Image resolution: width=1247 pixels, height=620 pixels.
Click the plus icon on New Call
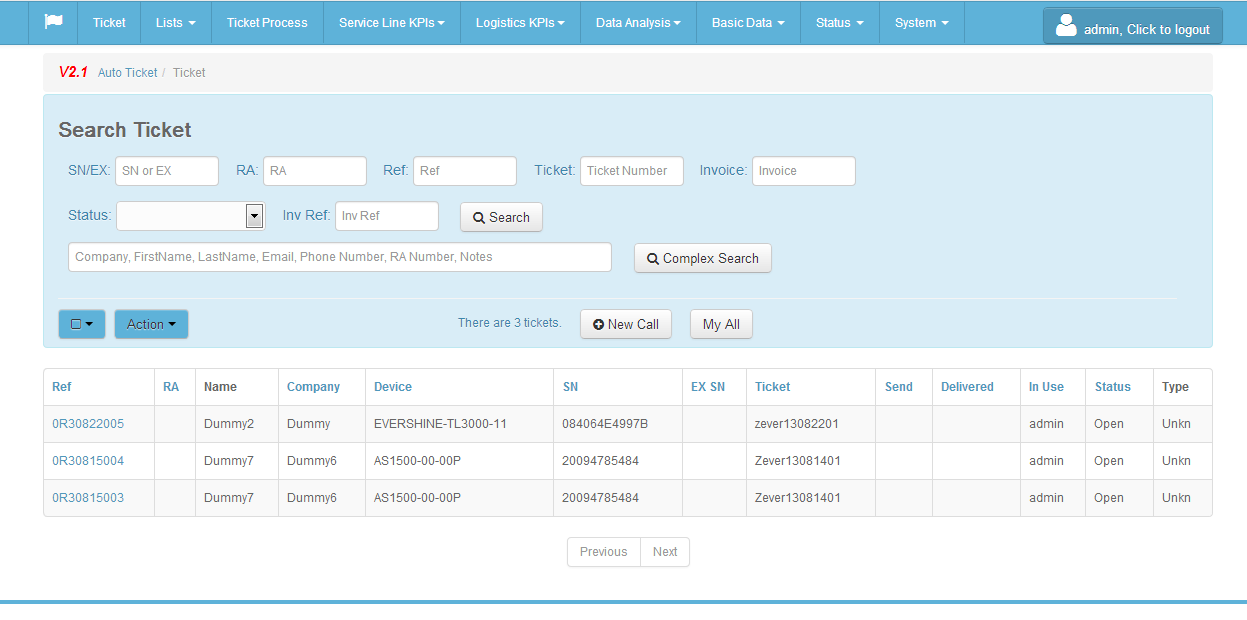[599, 324]
